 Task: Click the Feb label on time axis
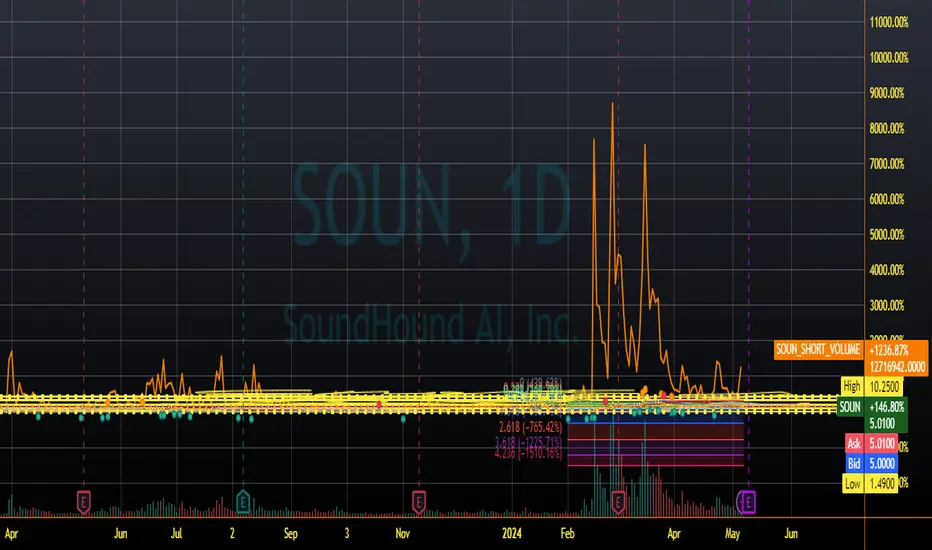[567, 533]
